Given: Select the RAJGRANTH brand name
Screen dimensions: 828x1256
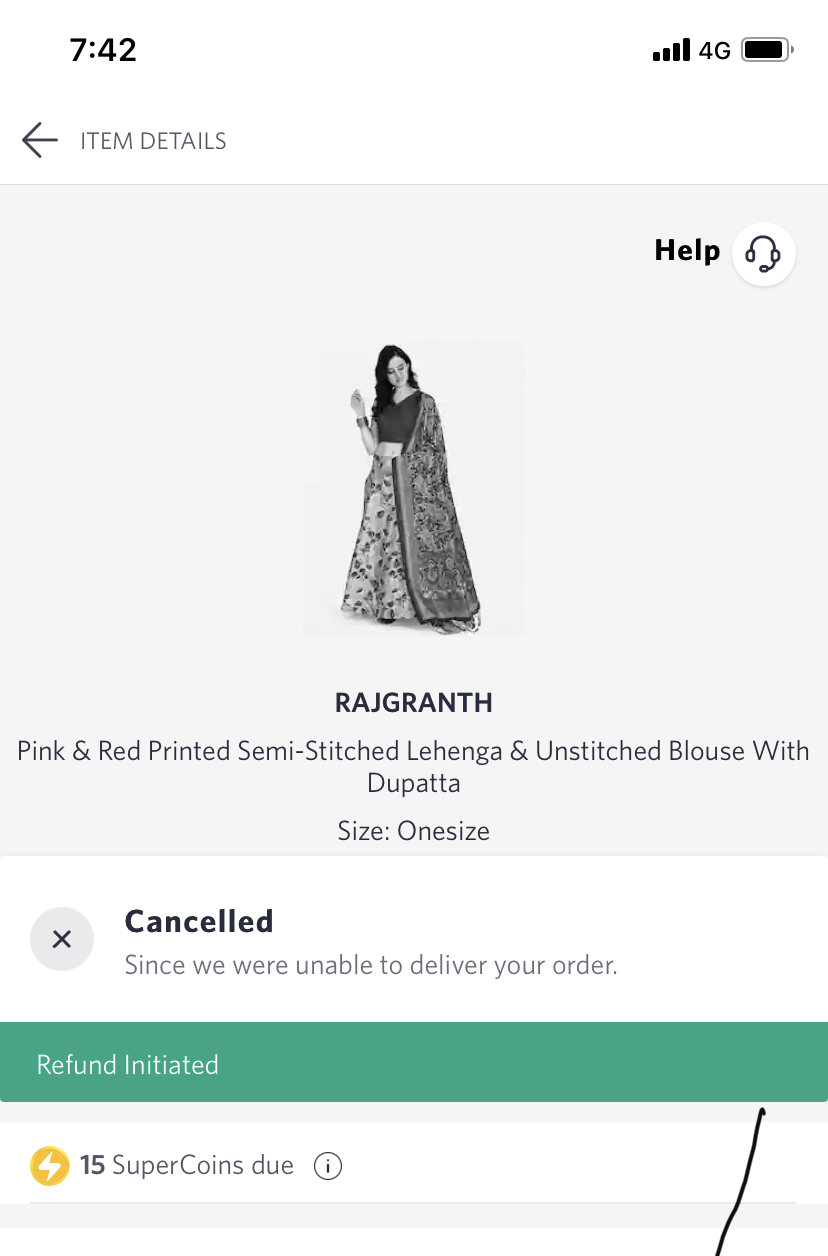Looking at the screenshot, I should click(414, 703).
